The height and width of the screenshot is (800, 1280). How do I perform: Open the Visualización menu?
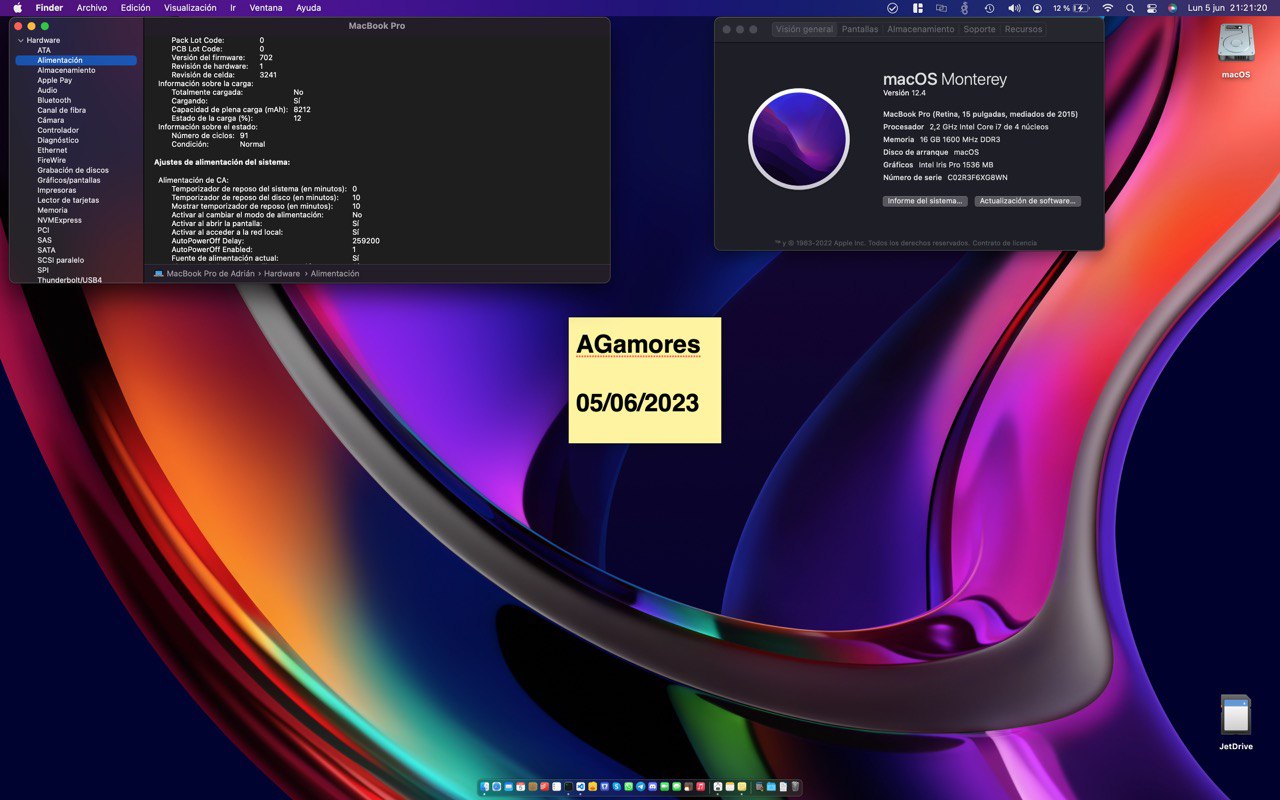tap(190, 7)
